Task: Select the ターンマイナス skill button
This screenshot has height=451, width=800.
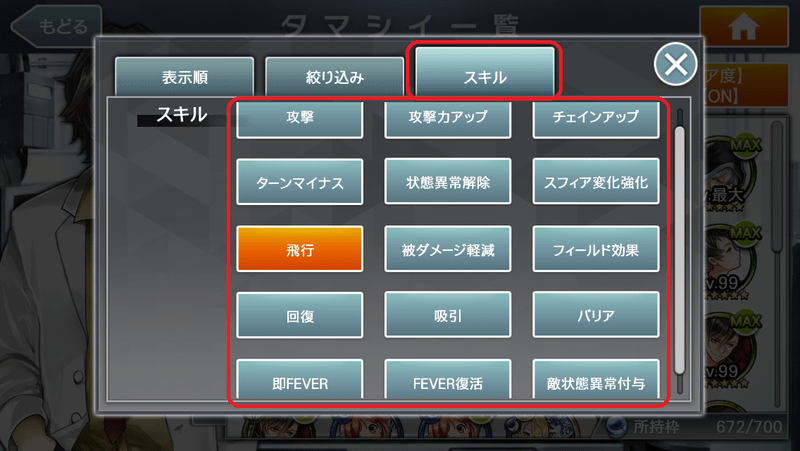Action: [x=299, y=182]
